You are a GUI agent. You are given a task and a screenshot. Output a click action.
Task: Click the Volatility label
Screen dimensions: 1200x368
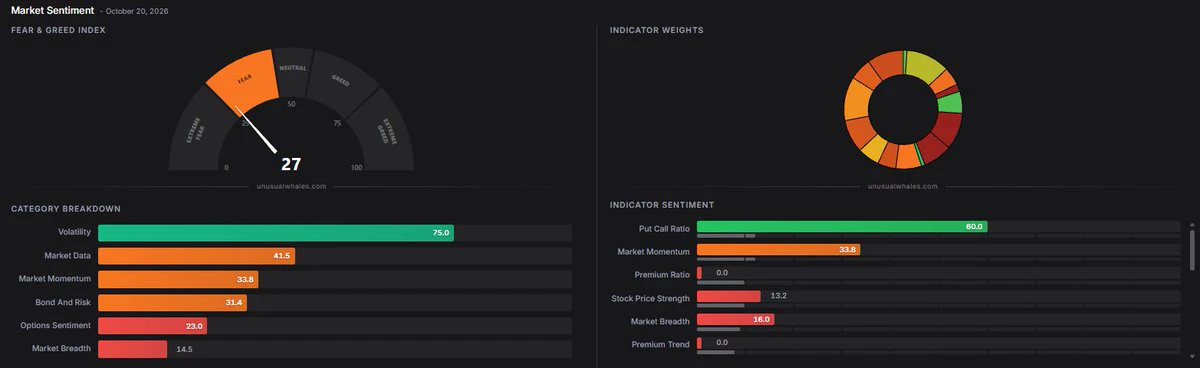pos(75,233)
